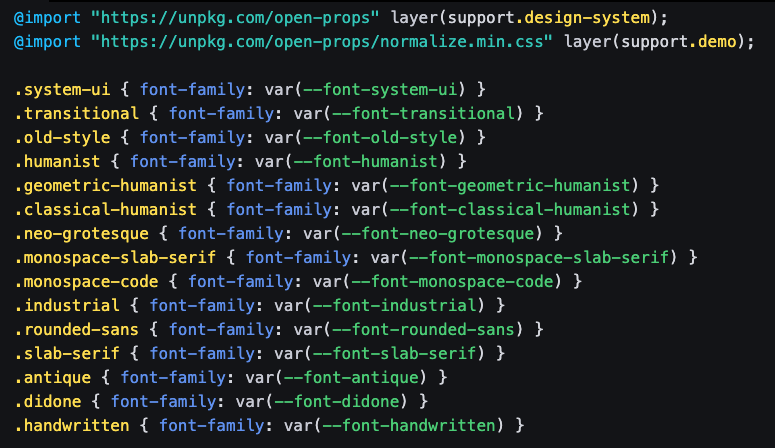775x448 pixels.
Task: Click the .slab-serif selector
Action: tap(67, 354)
